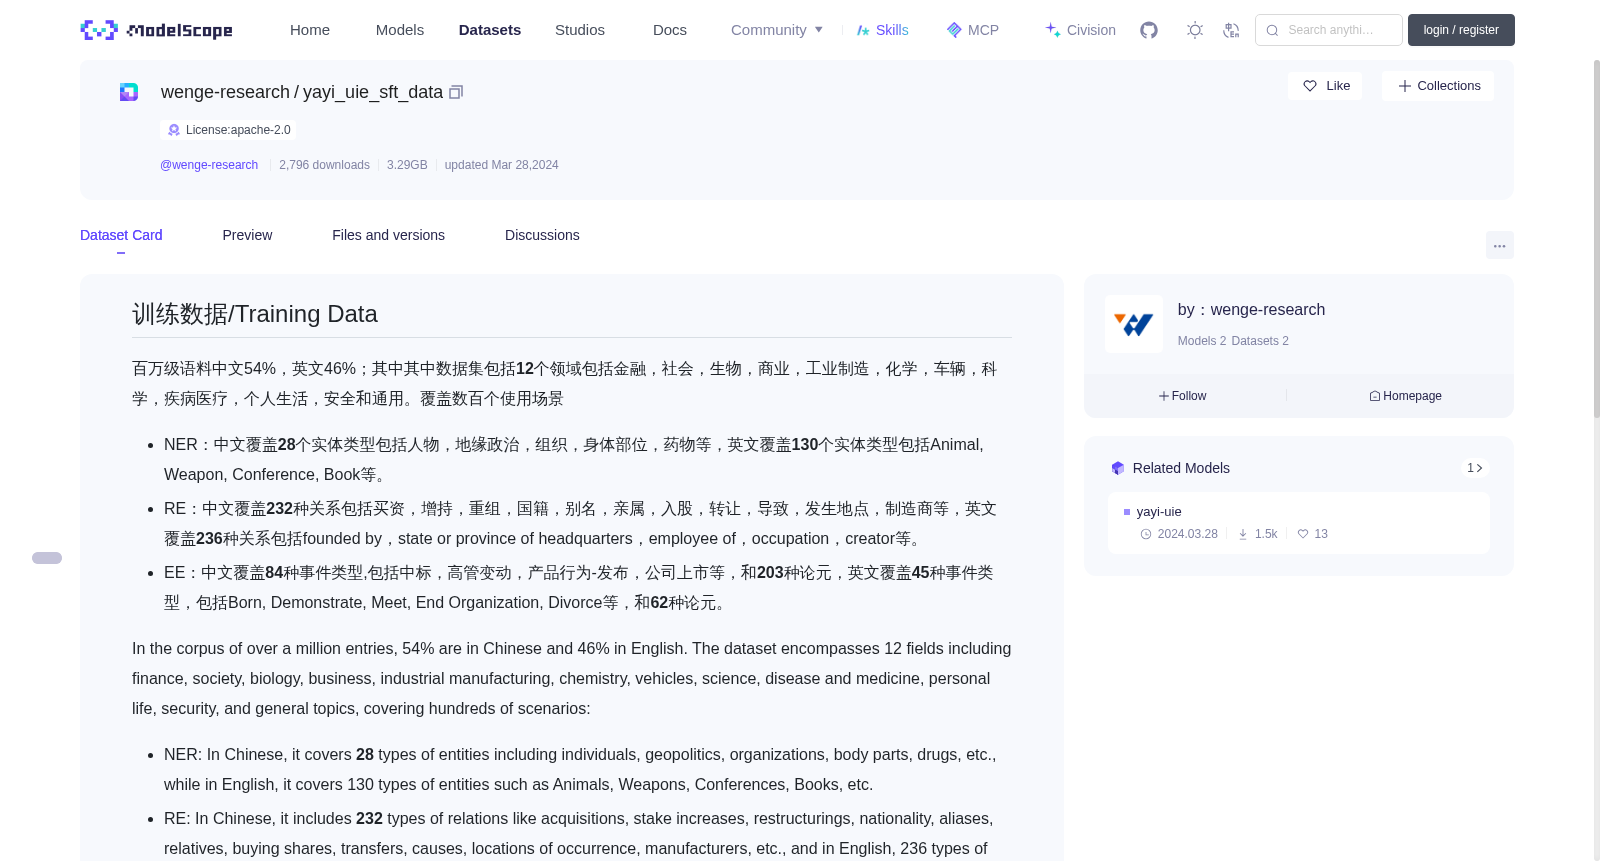
Task: Click the ModelScope logo
Action: [157, 30]
